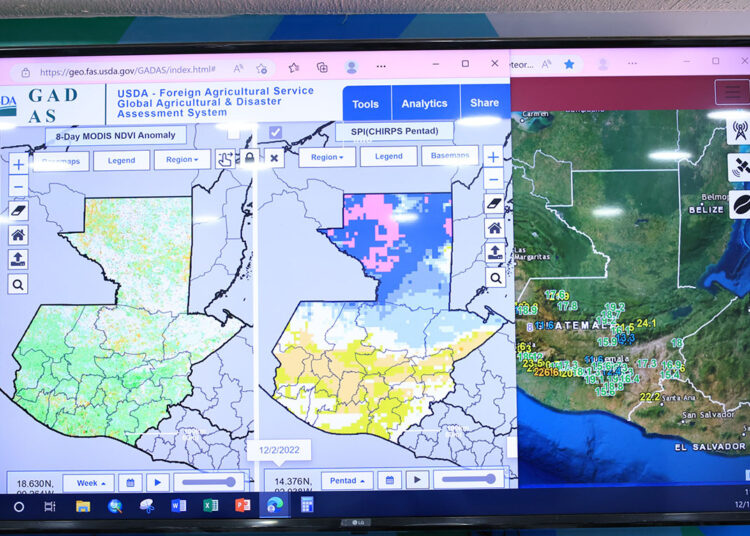750x536 pixels.
Task: Toggle the lock map sync icon
Action: pyautogui.click(x=249, y=158)
